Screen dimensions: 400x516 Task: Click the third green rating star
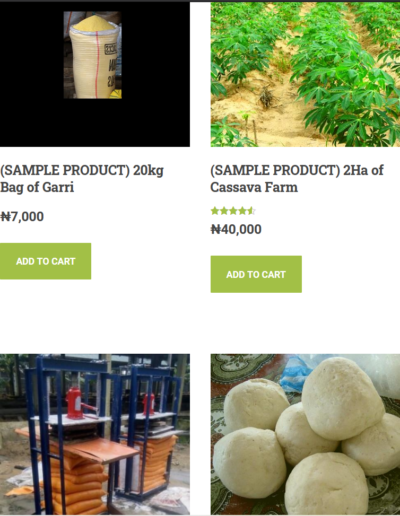pyautogui.click(x=233, y=211)
